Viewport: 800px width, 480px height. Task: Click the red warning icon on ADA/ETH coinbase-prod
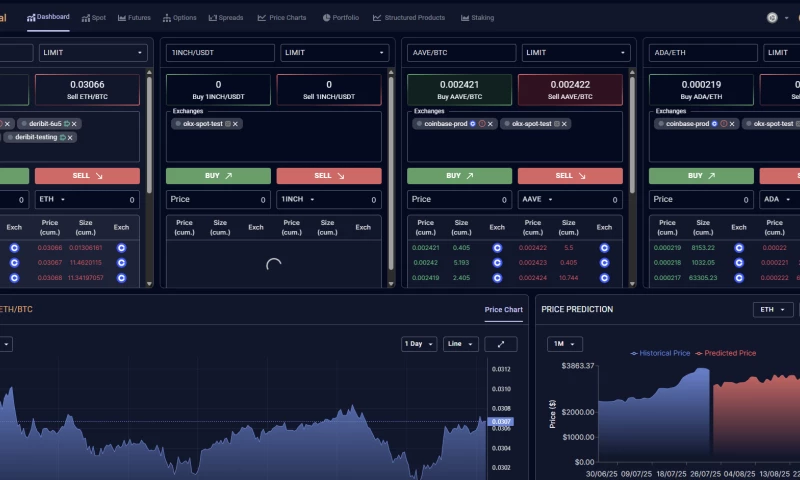723,124
